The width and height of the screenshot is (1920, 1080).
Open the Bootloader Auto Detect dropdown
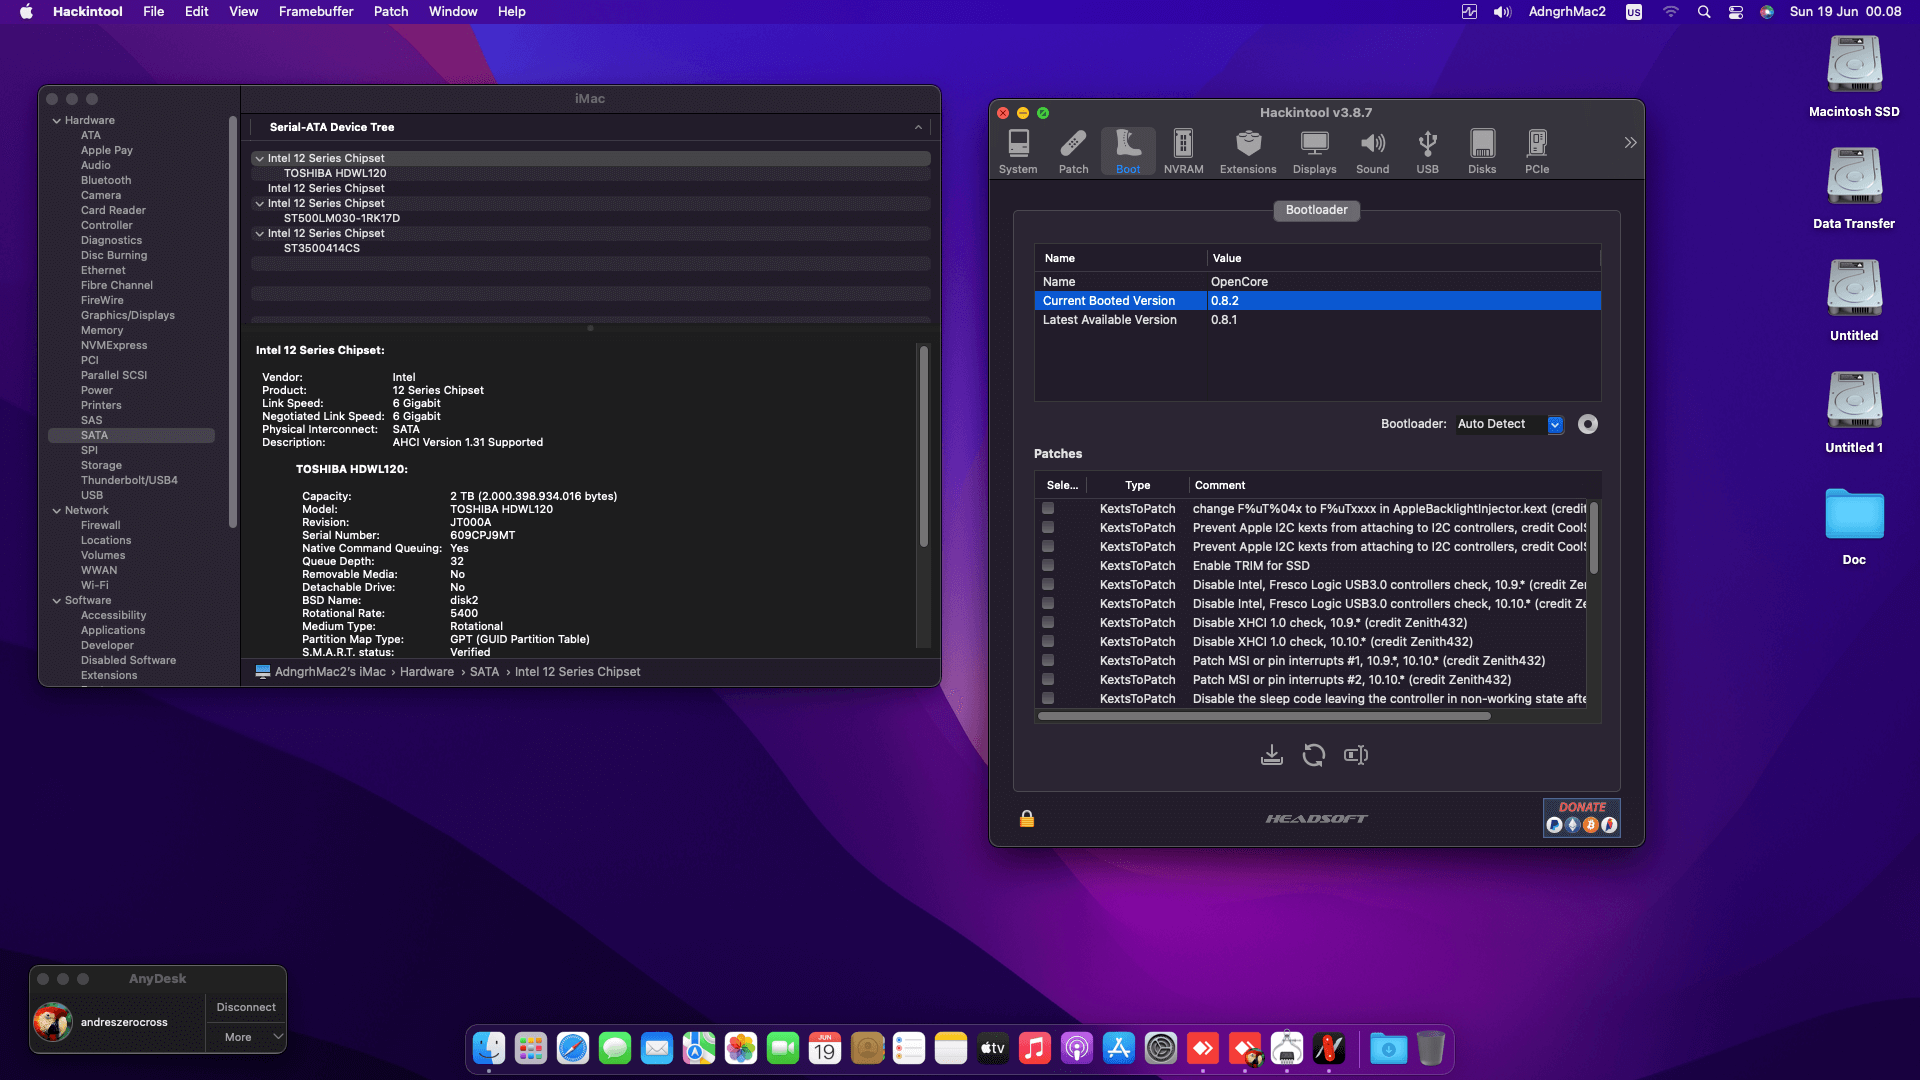1555,424
